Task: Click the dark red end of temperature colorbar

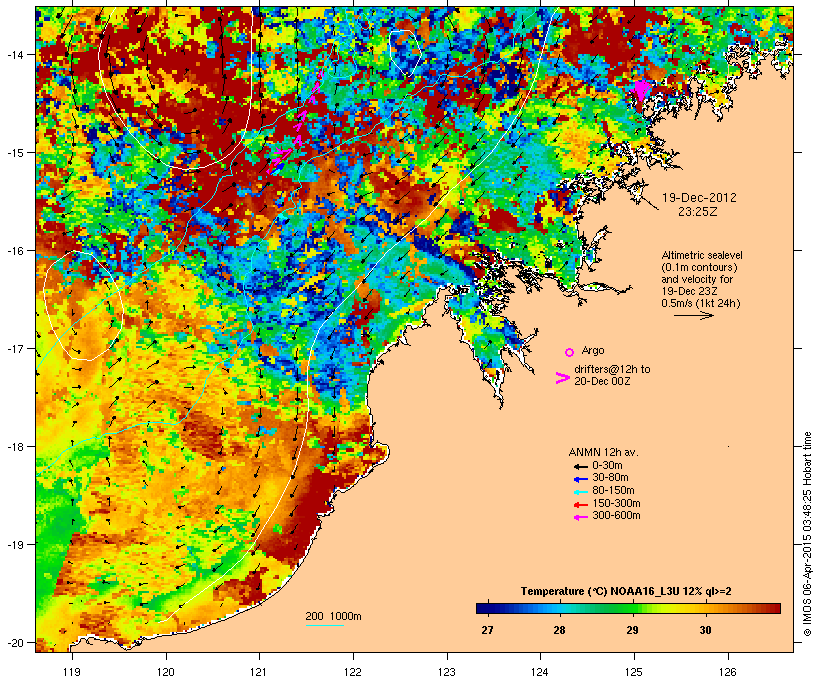Action: (x=773, y=608)
